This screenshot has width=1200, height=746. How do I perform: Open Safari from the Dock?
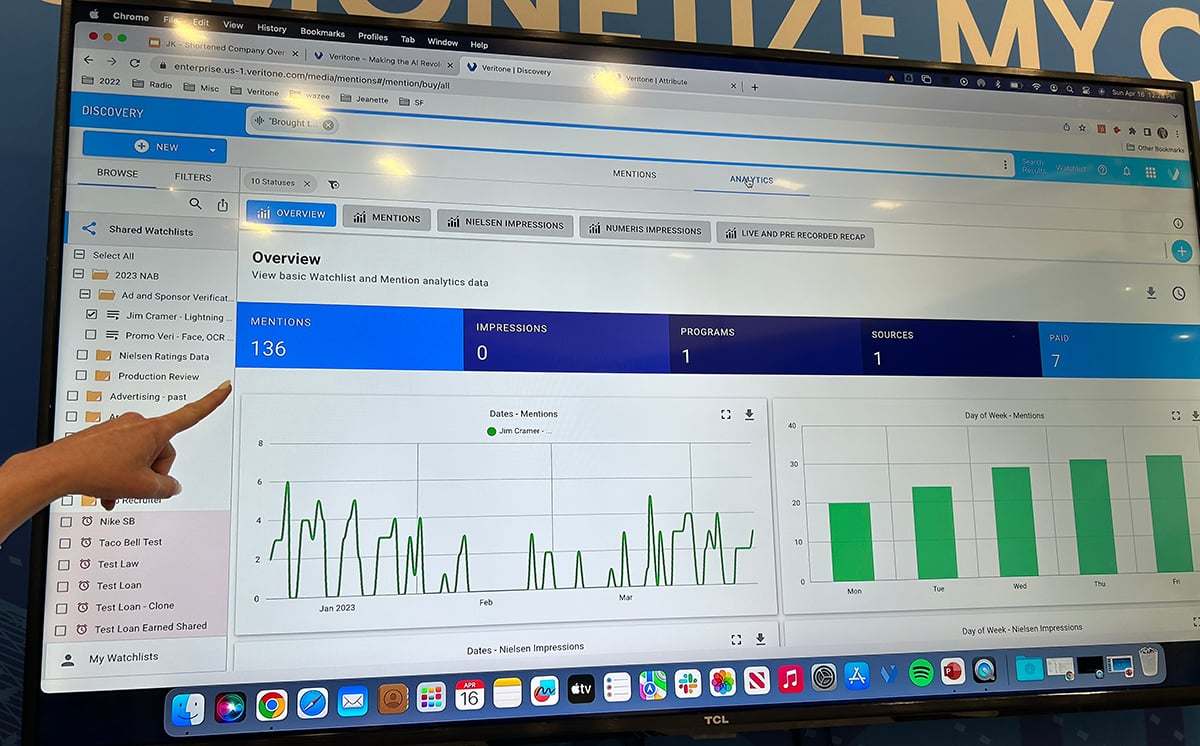(x=312, y=703)
